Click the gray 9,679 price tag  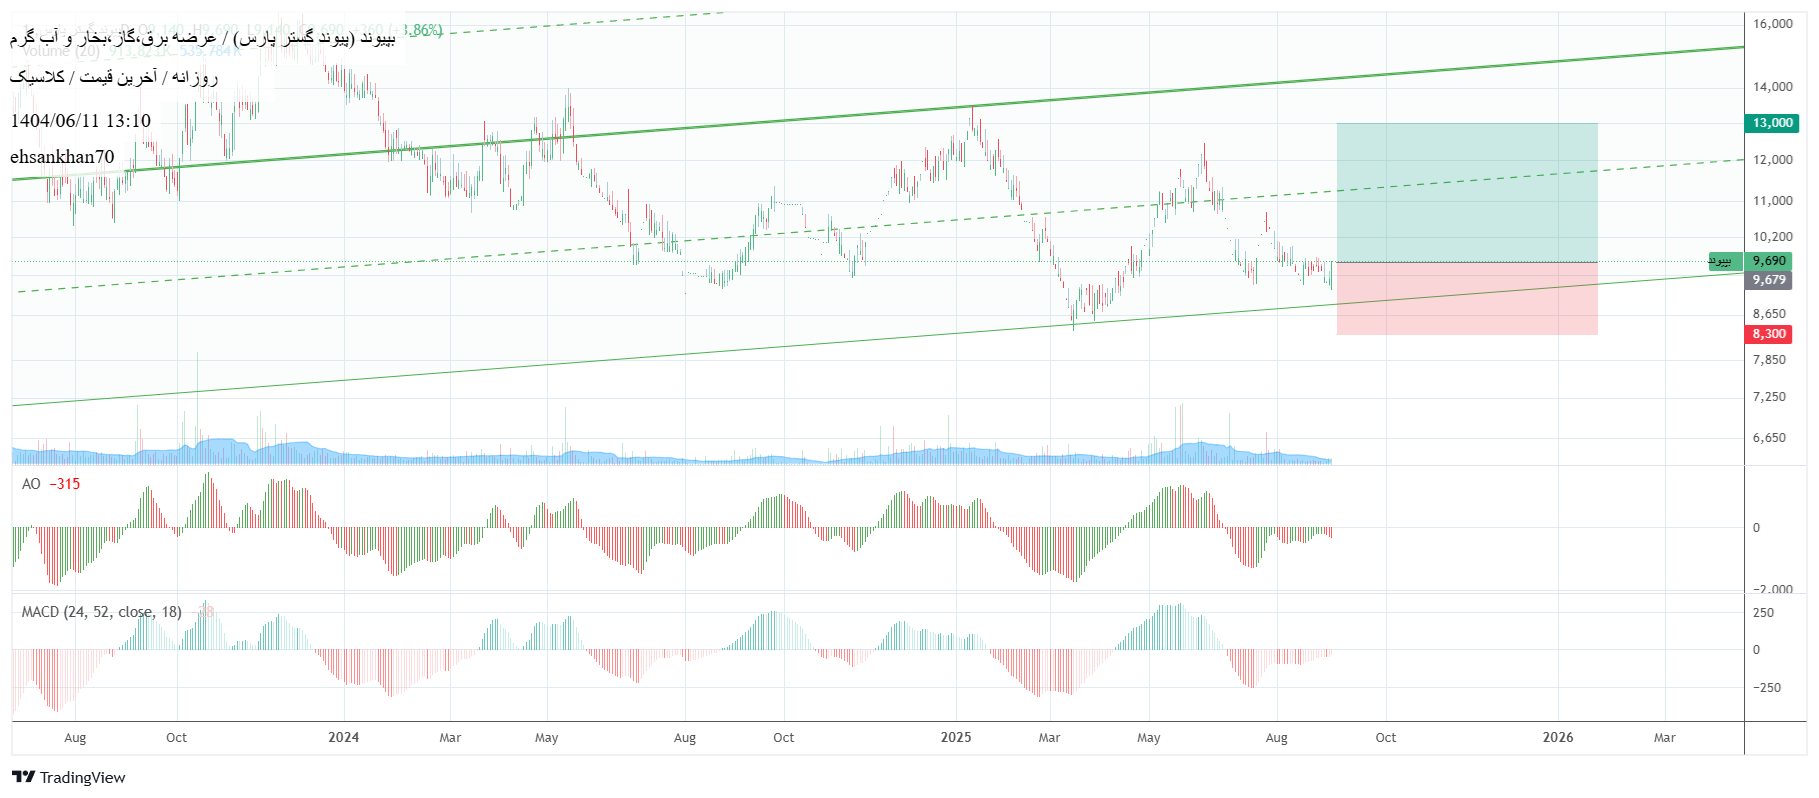pyautogui.click(x=1768, y=280)
